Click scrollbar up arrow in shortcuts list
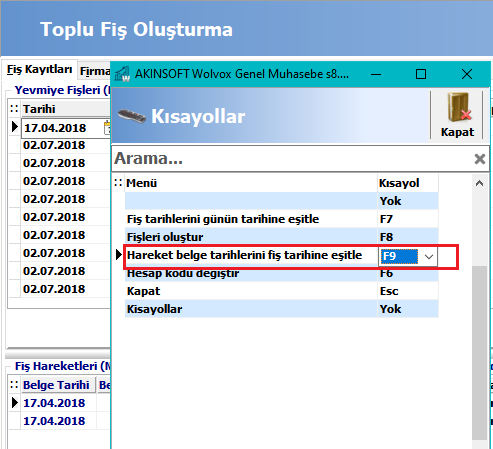The image size is (493, 449). click(479, 183)
